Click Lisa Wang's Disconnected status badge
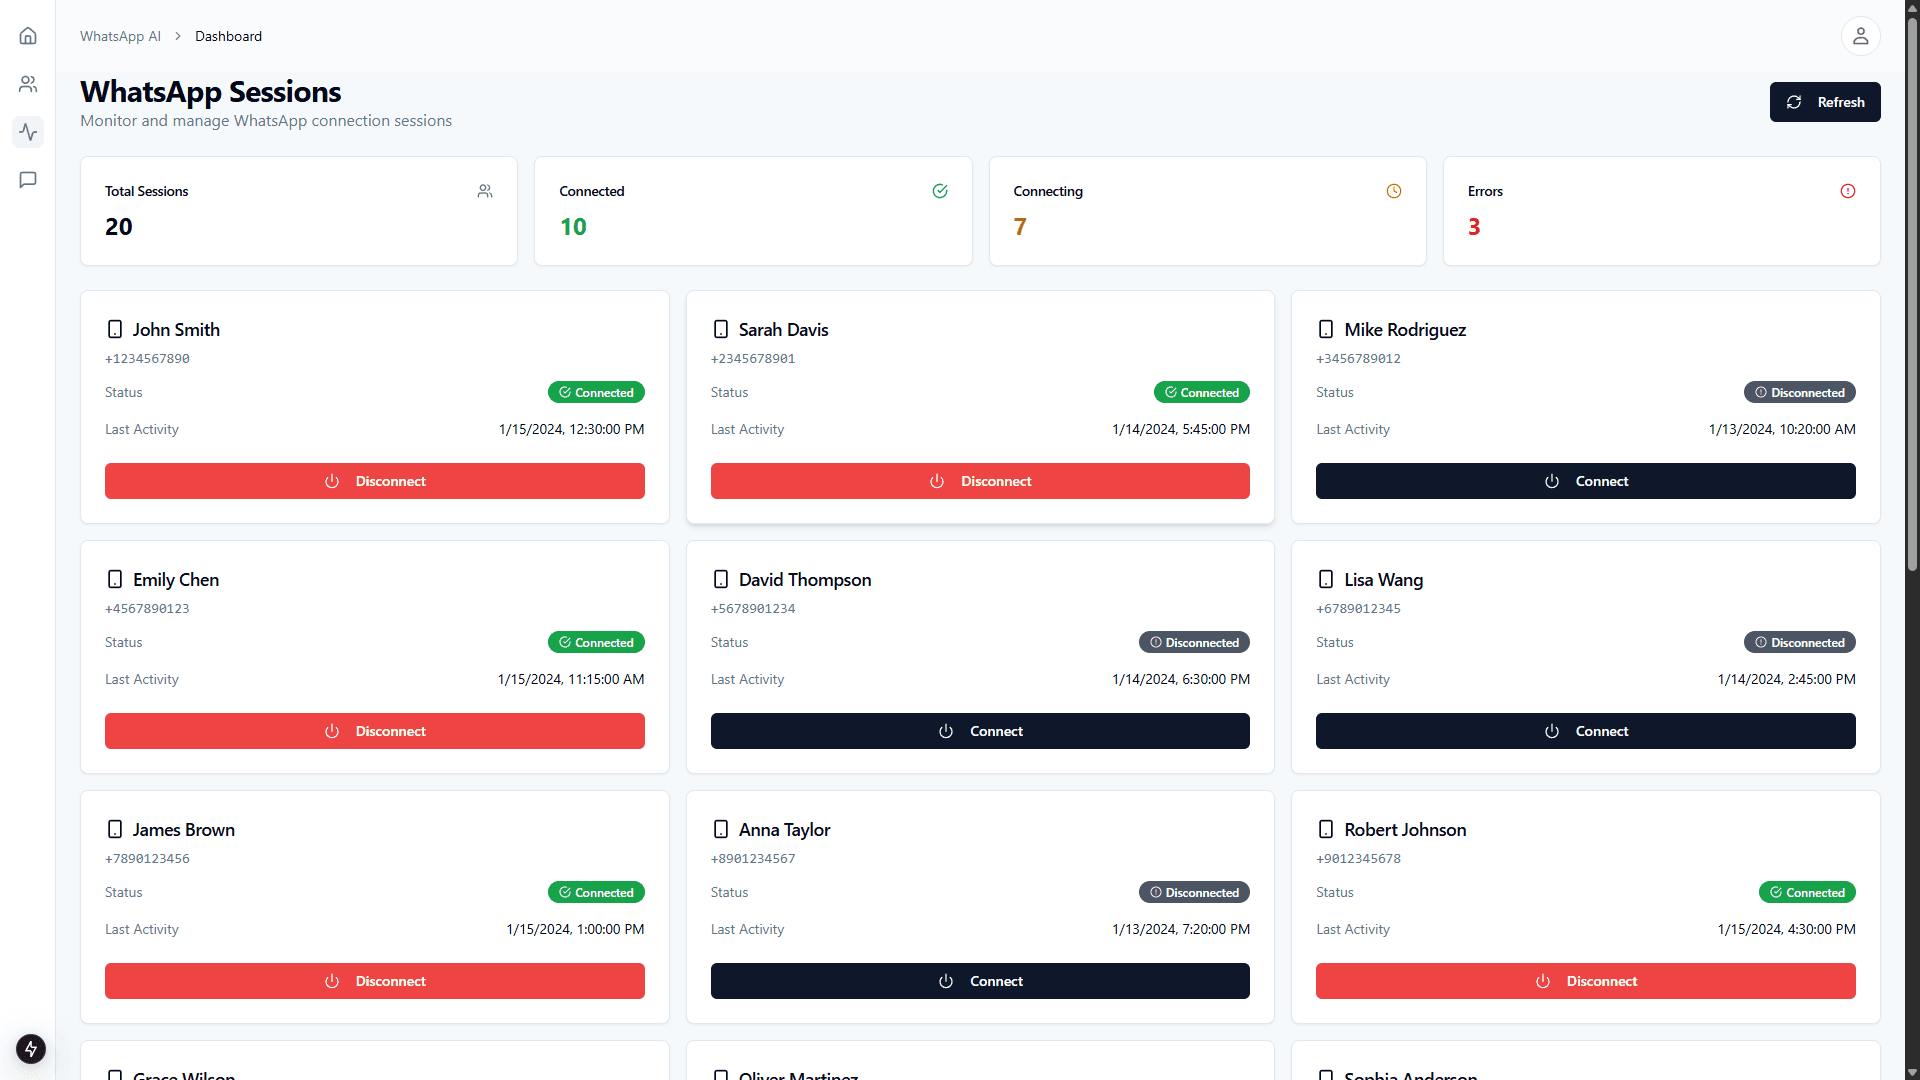Image resolution: width=1920 pixels, height=1080 pixels. [1800, 642]
